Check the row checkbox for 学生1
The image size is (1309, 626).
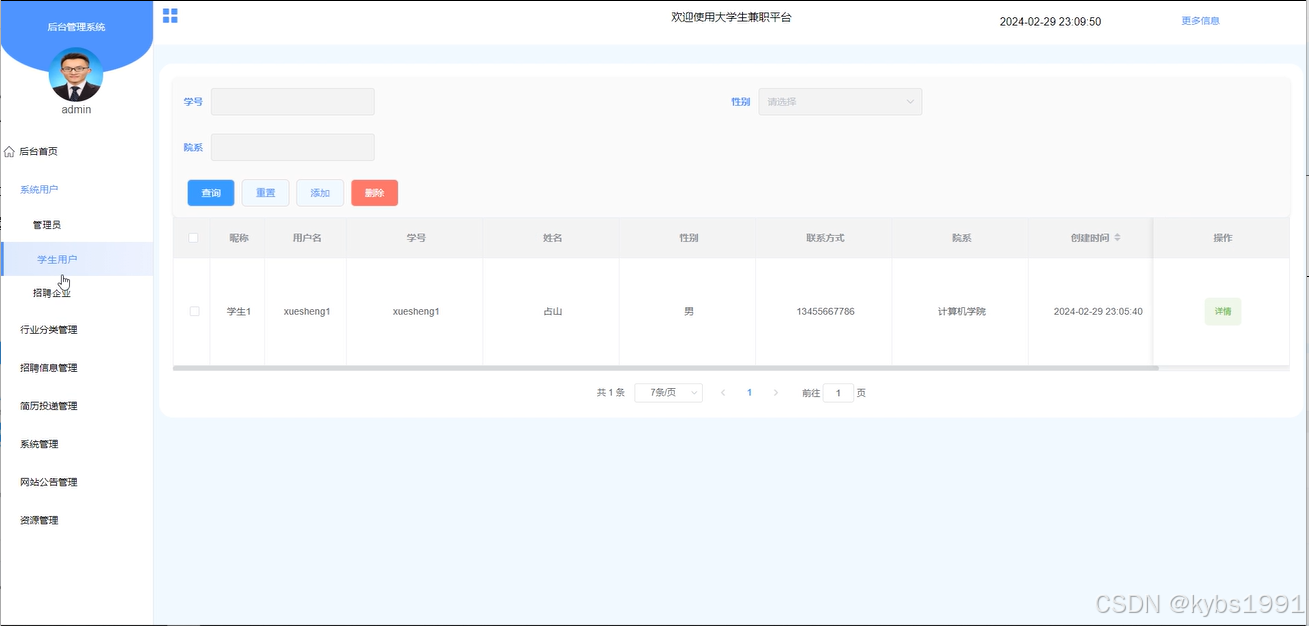pos(194,312)
